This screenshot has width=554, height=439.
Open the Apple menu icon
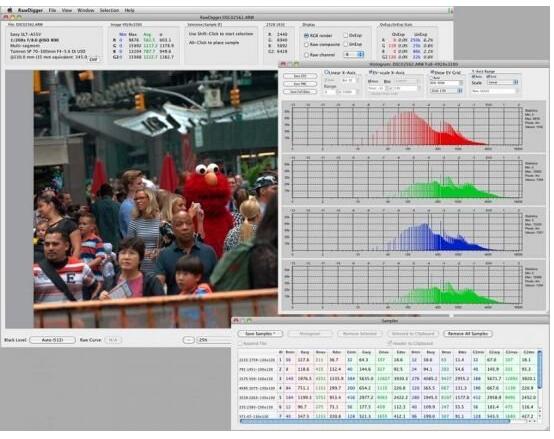[x=10, y=10]
